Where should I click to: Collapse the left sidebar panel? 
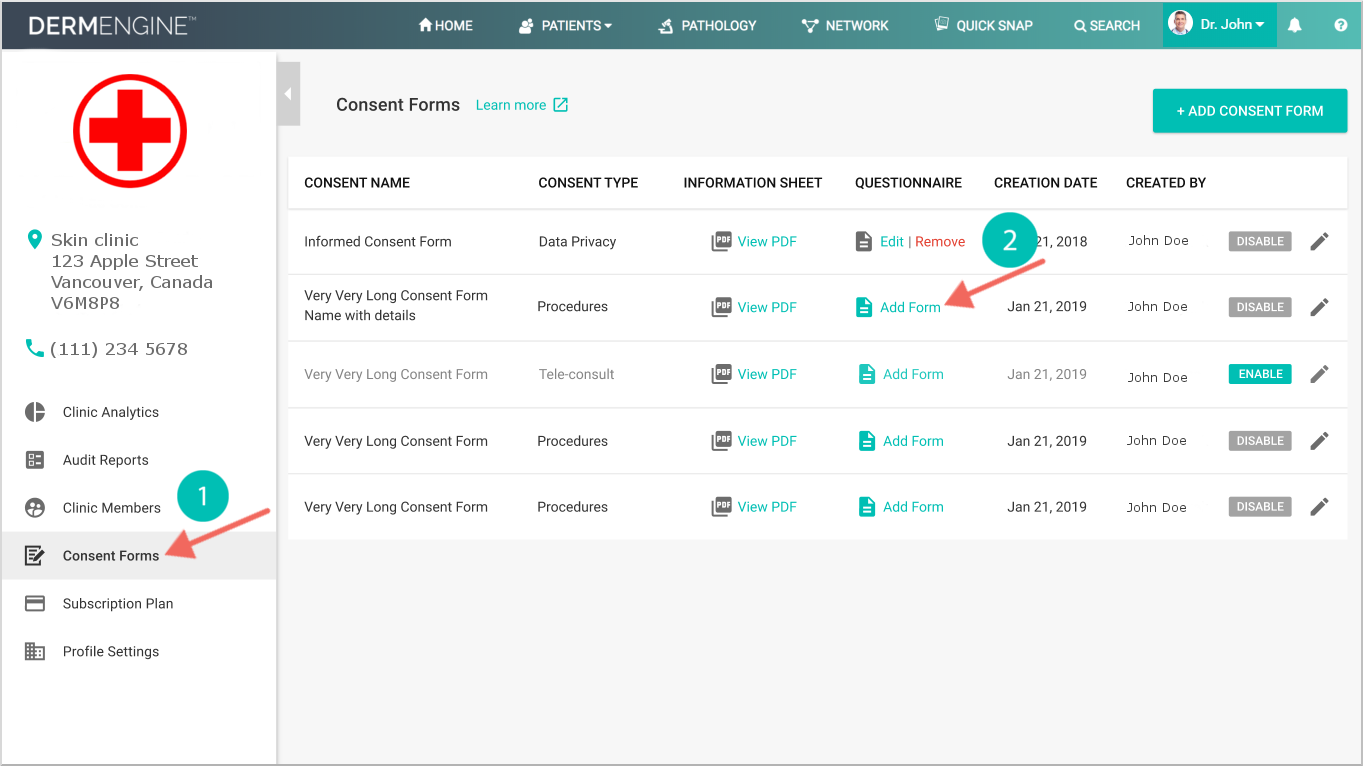[288, 94]
